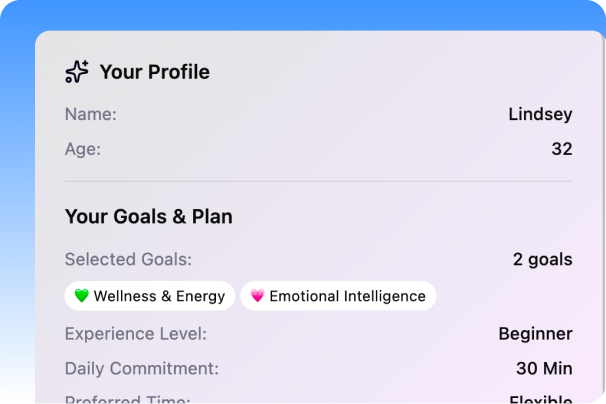606x404 pixels.
Task: Click the pink heart icon
Action: point(257,296)
